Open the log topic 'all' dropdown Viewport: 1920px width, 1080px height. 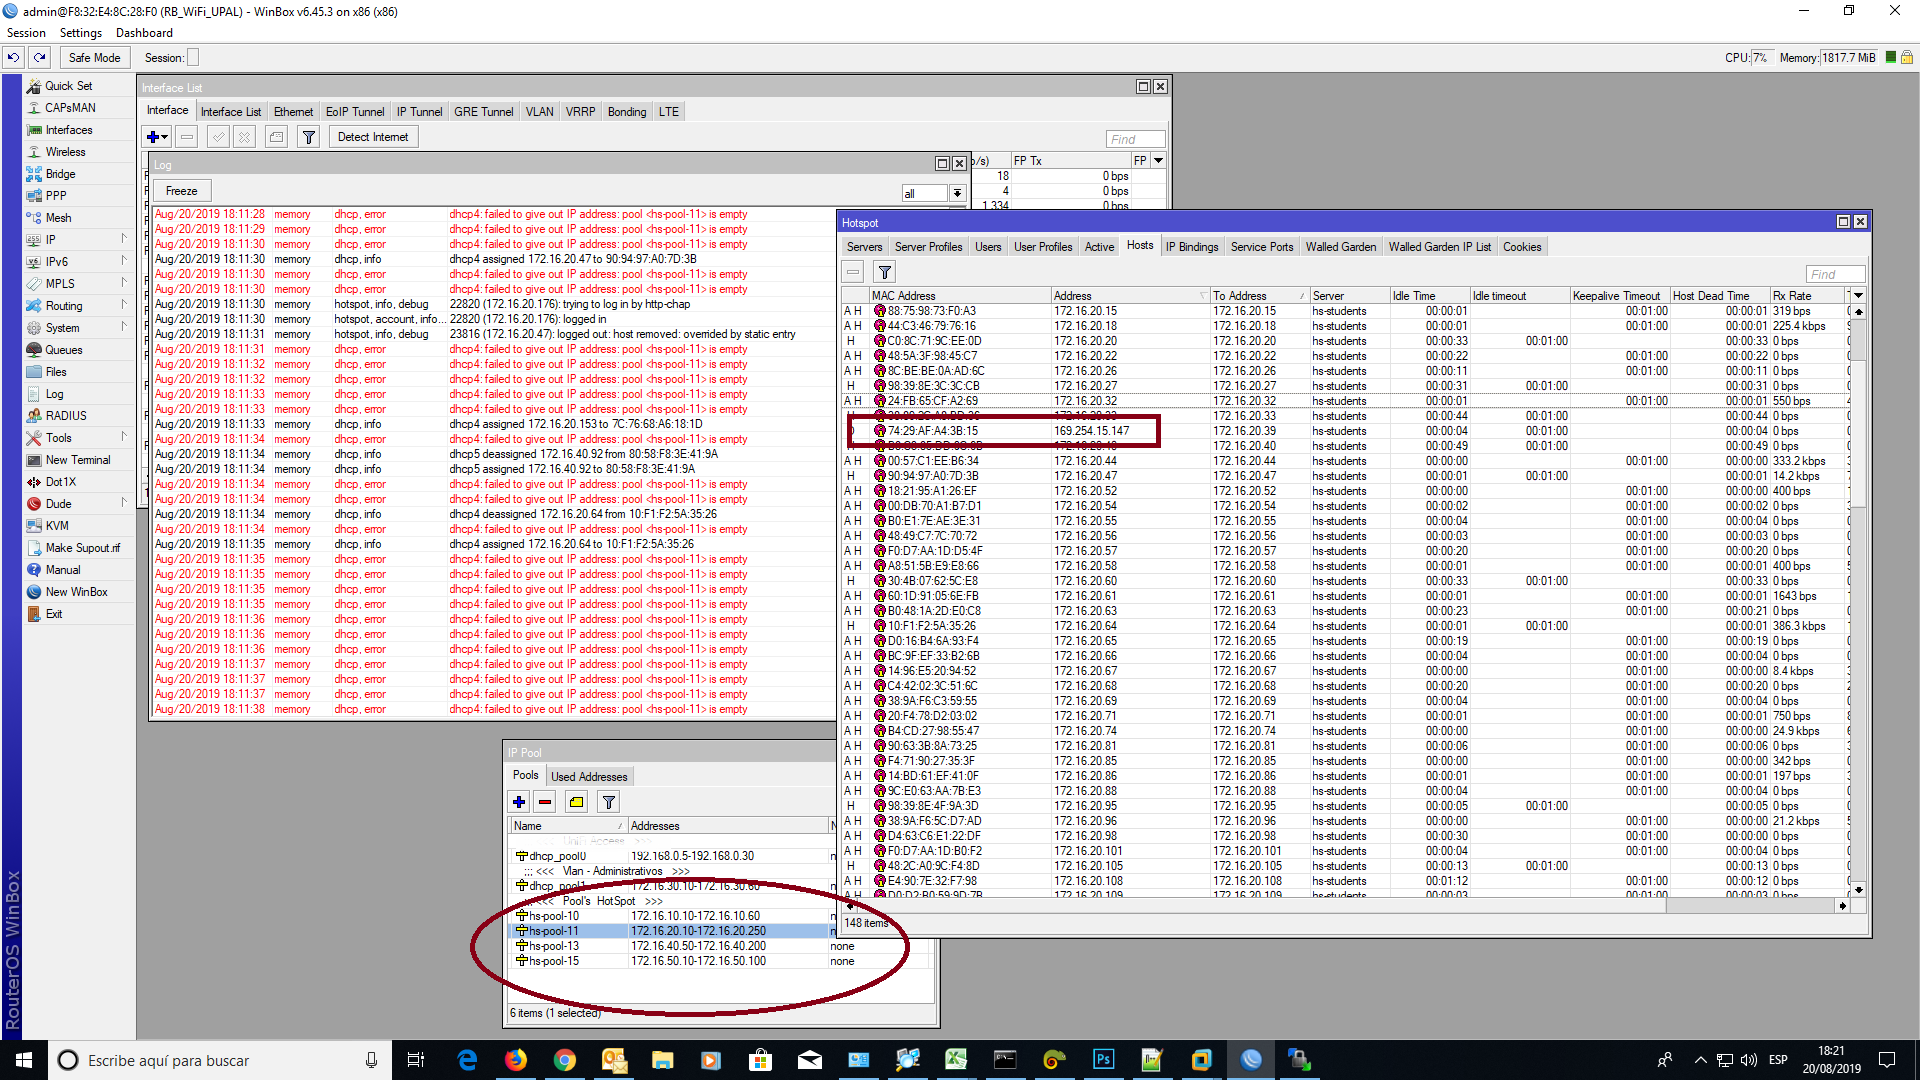click(957, 193)
